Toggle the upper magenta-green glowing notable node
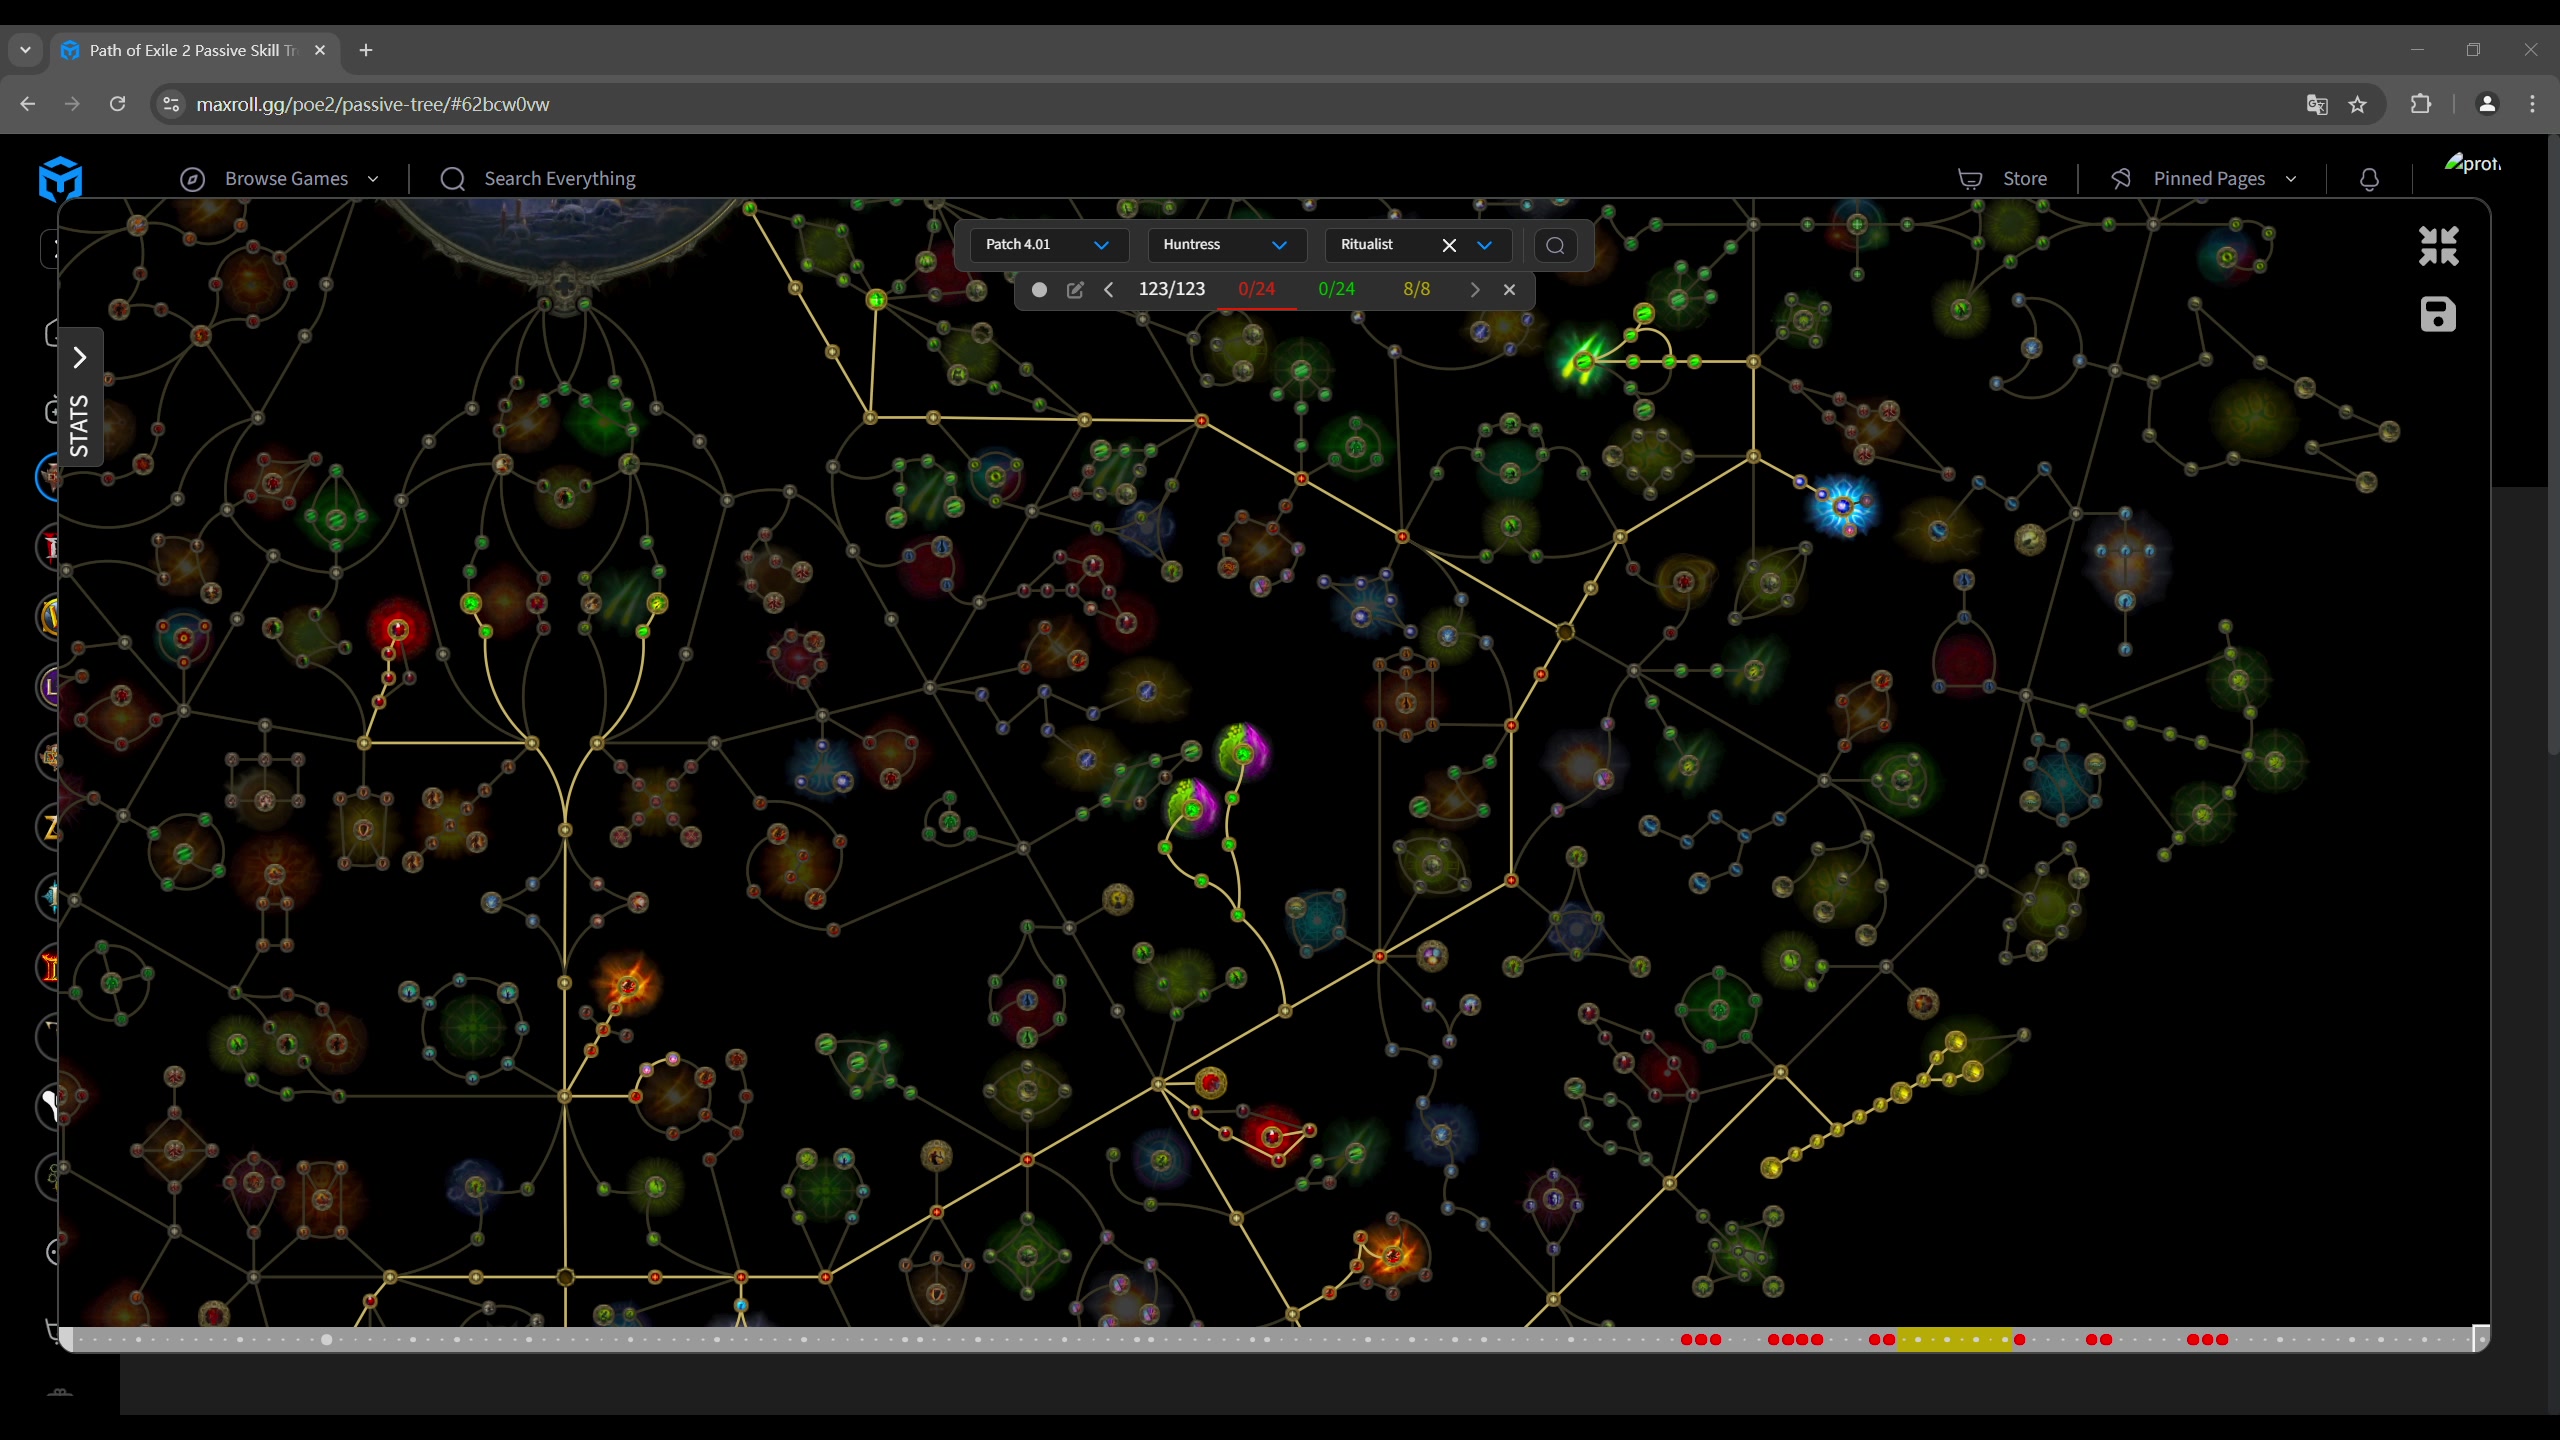Screen dimensions: 2560x1440 coord(1243,753)
